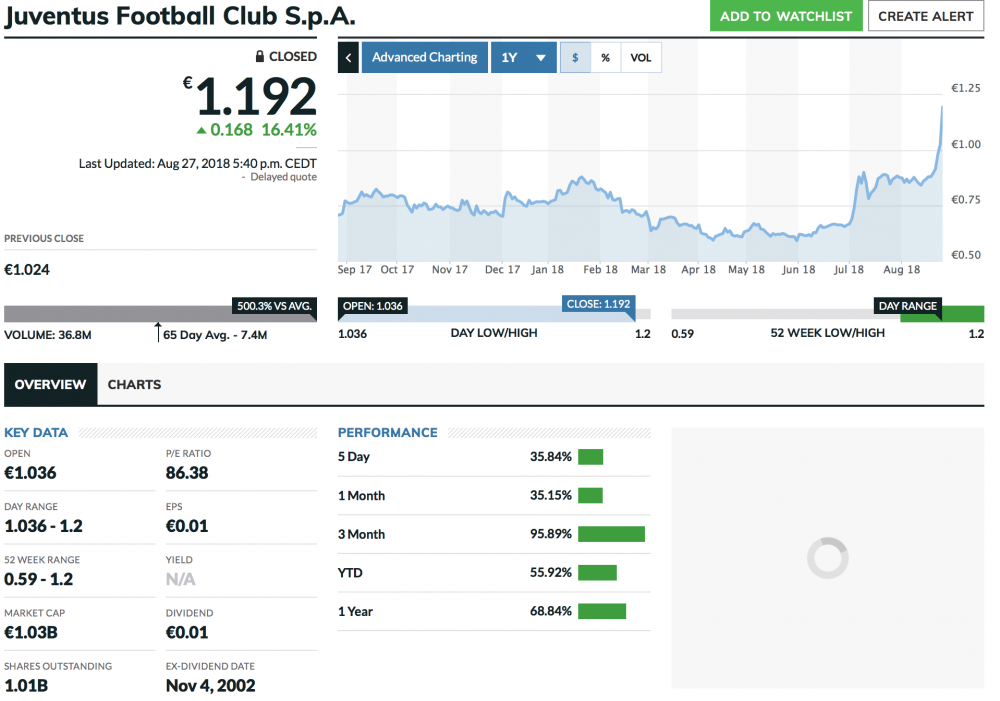Select the Overview tab
Screen dimensions: 1000x701
50,385
